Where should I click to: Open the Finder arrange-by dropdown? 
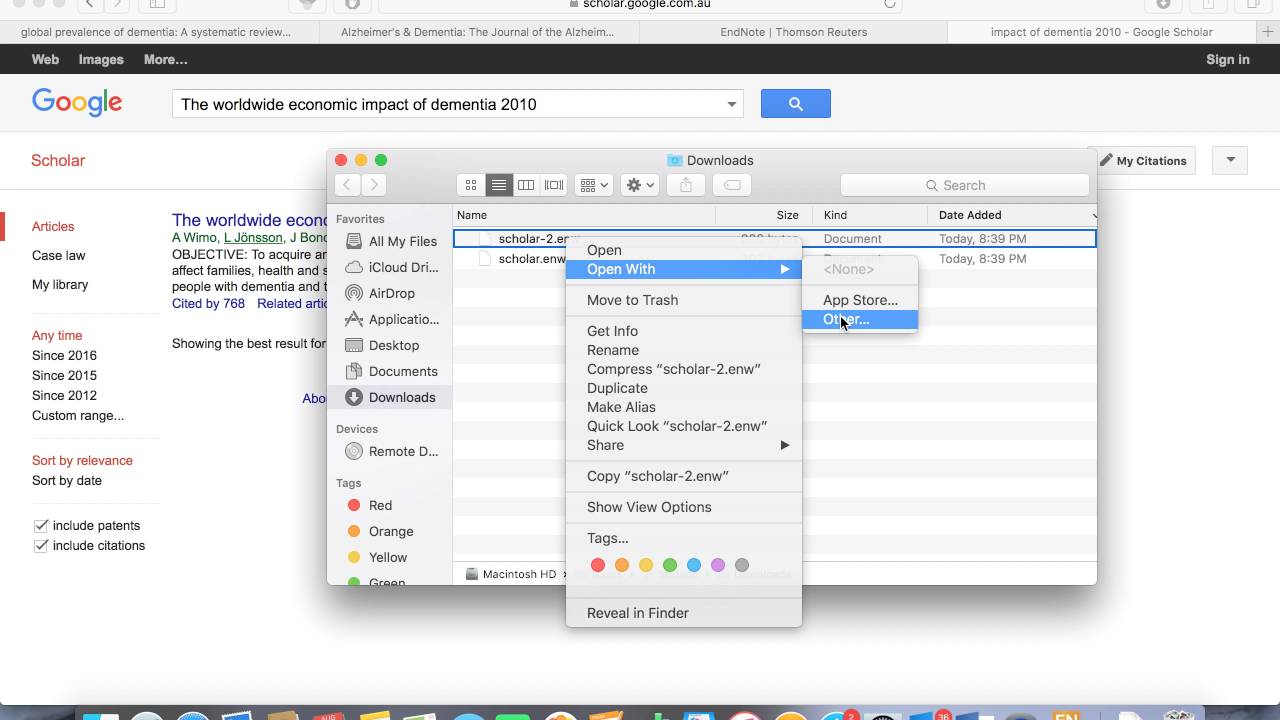point(593,185)
